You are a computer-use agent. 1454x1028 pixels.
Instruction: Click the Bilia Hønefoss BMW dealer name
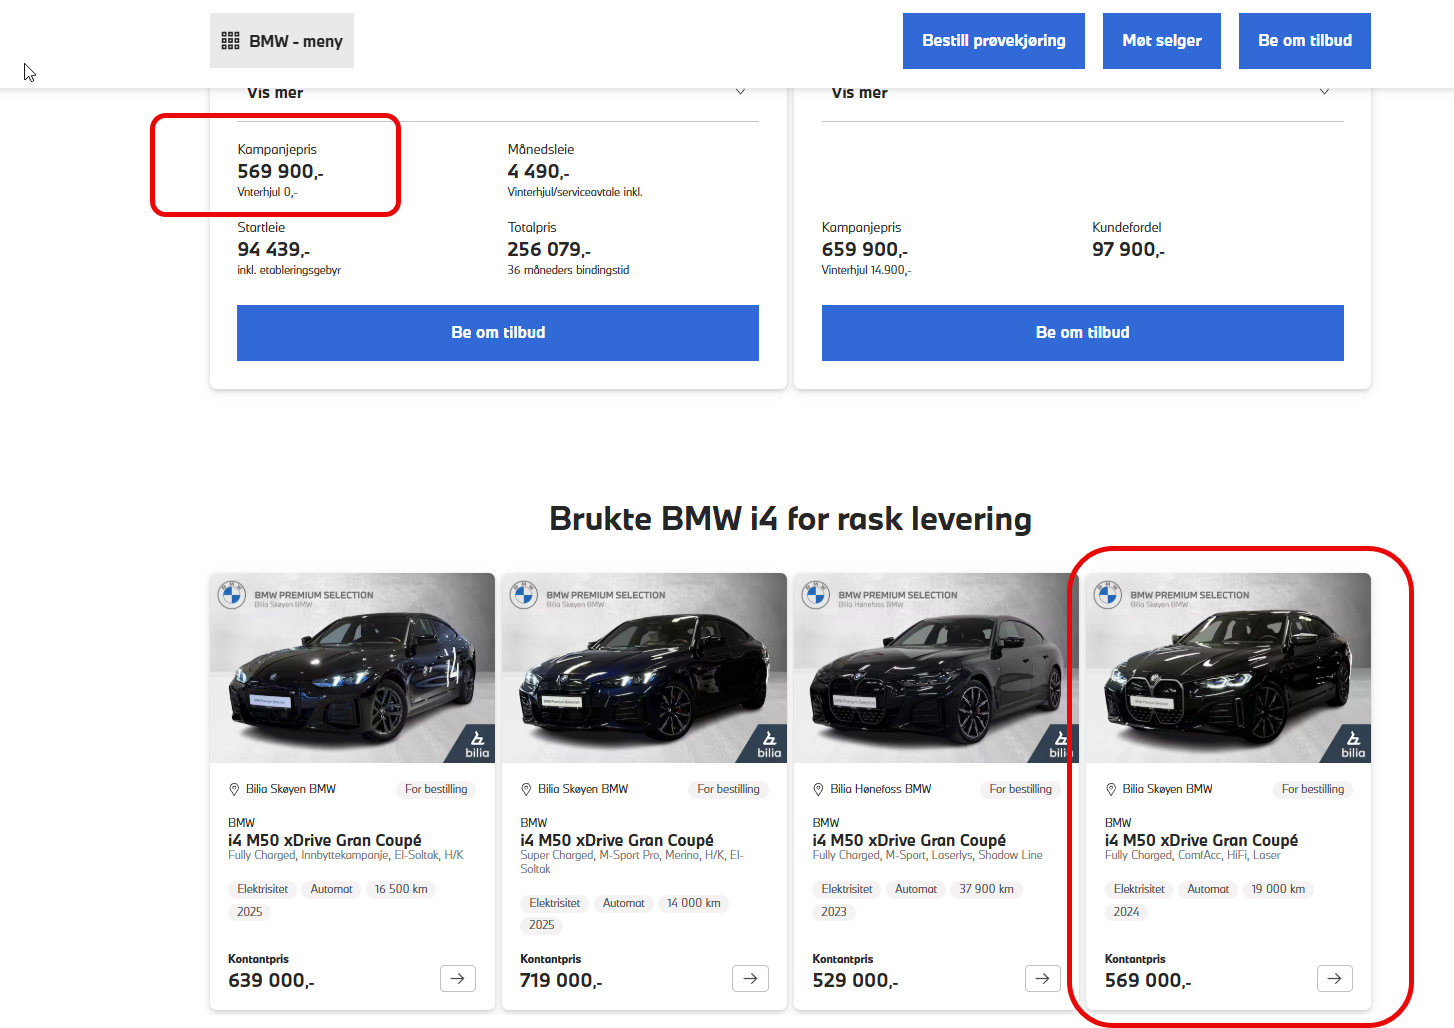tap(880, 789)
